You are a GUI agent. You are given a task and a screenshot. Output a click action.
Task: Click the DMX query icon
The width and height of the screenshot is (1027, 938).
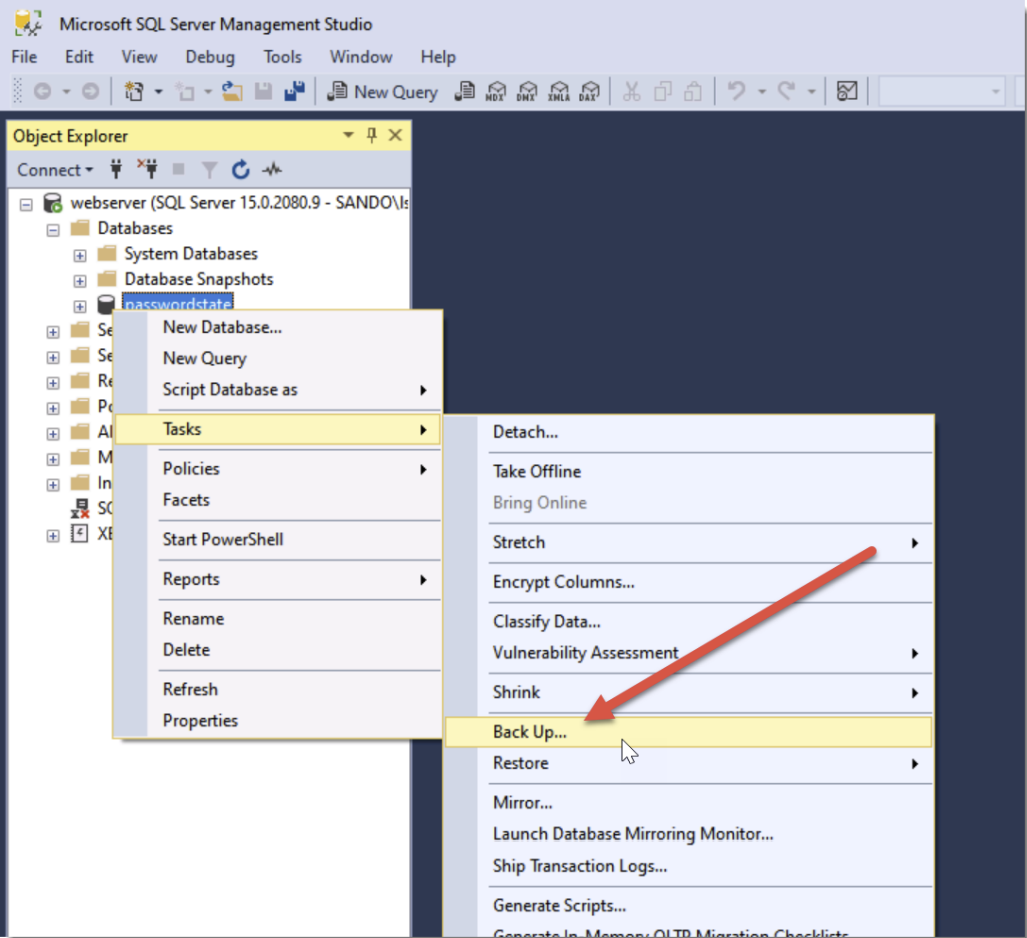[x=527, y=92]
